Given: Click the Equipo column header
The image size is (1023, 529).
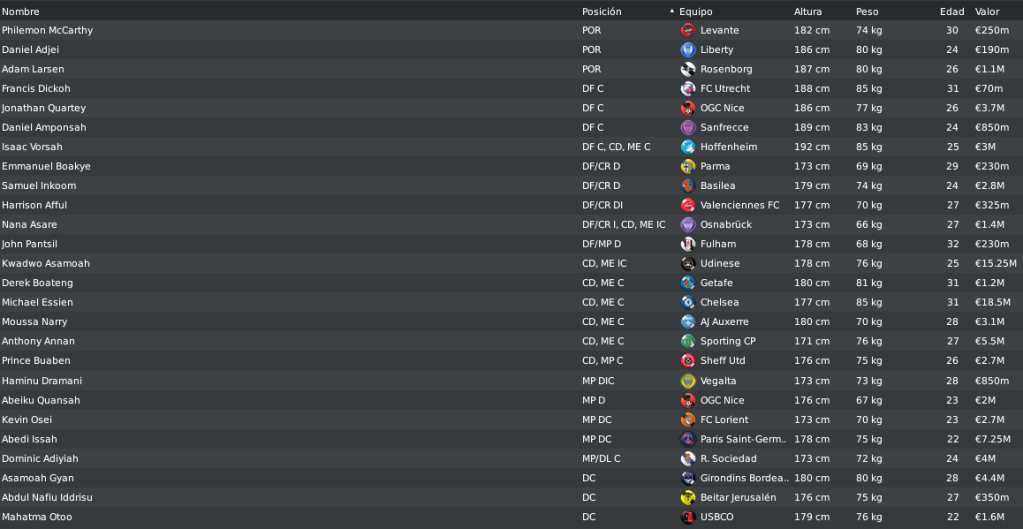Looking at the screenshot, I should (695, 12).
